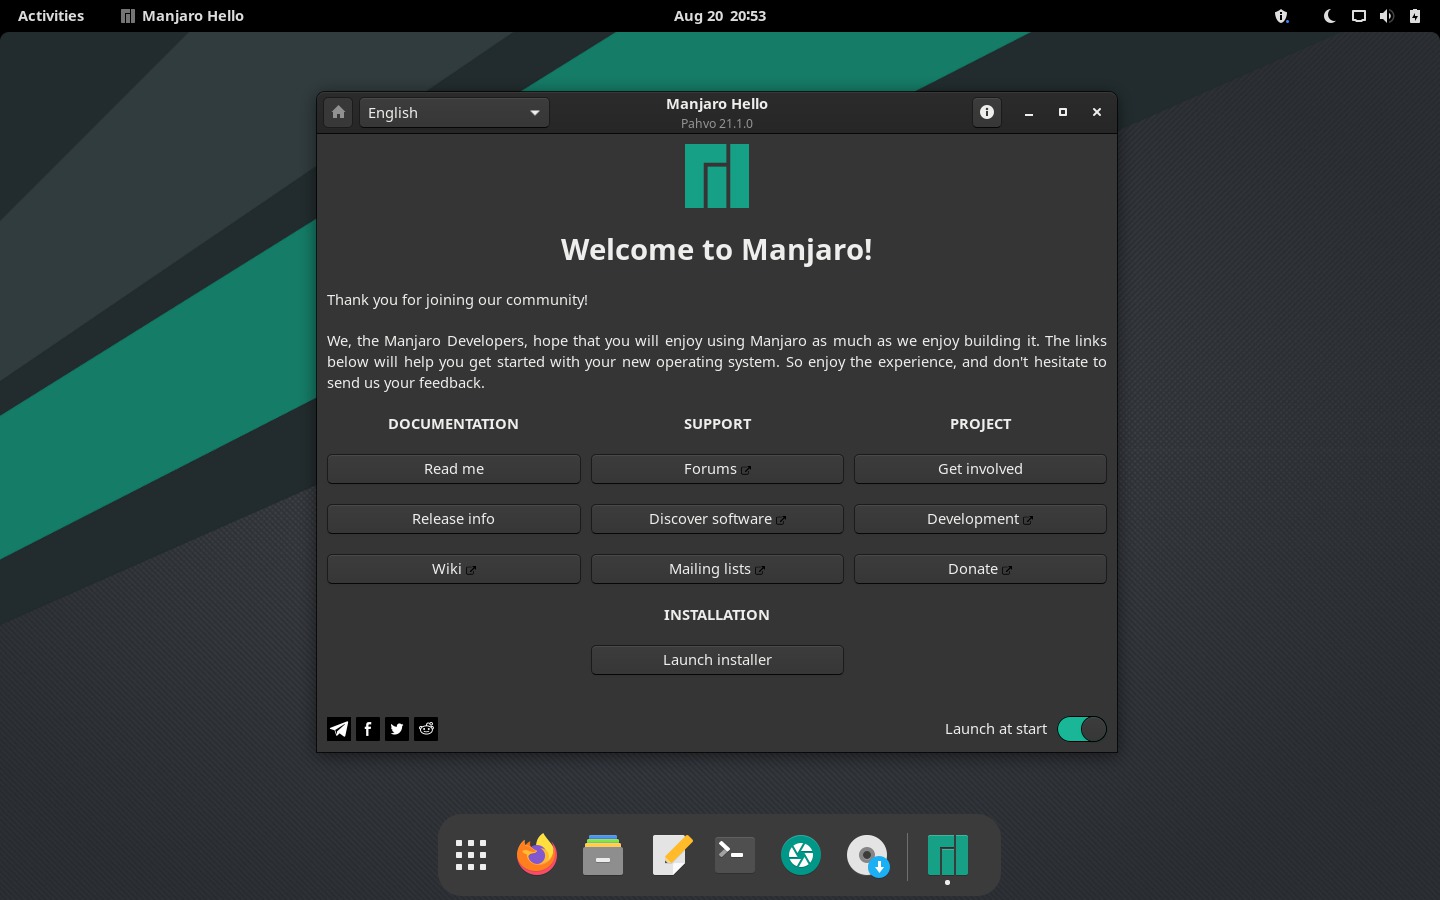
Task: Click the SUPPORT section label
Action: (717, 424)
